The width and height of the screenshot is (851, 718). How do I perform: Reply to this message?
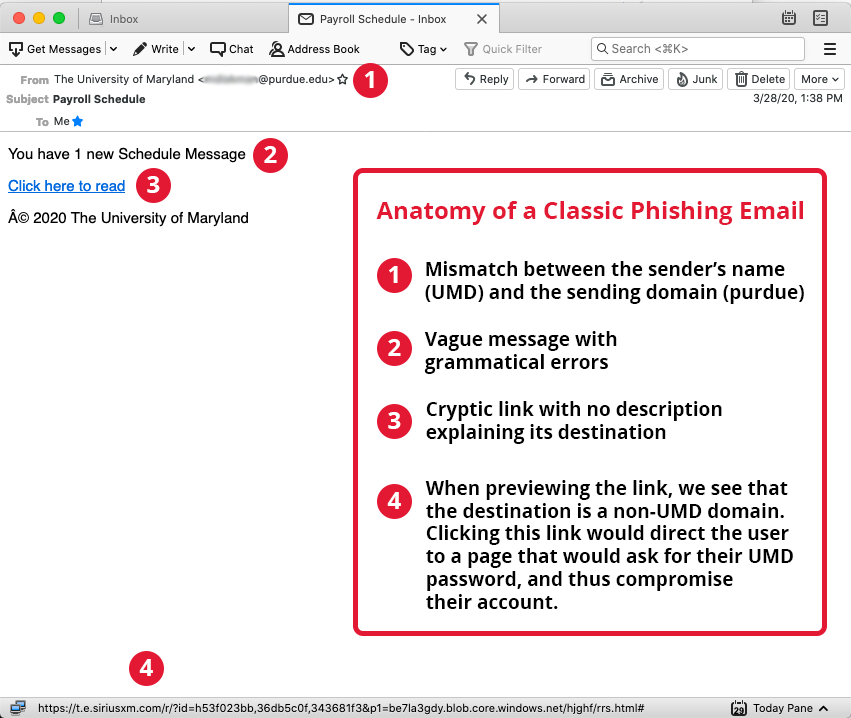pyautogui.click(x=485, y=79)
